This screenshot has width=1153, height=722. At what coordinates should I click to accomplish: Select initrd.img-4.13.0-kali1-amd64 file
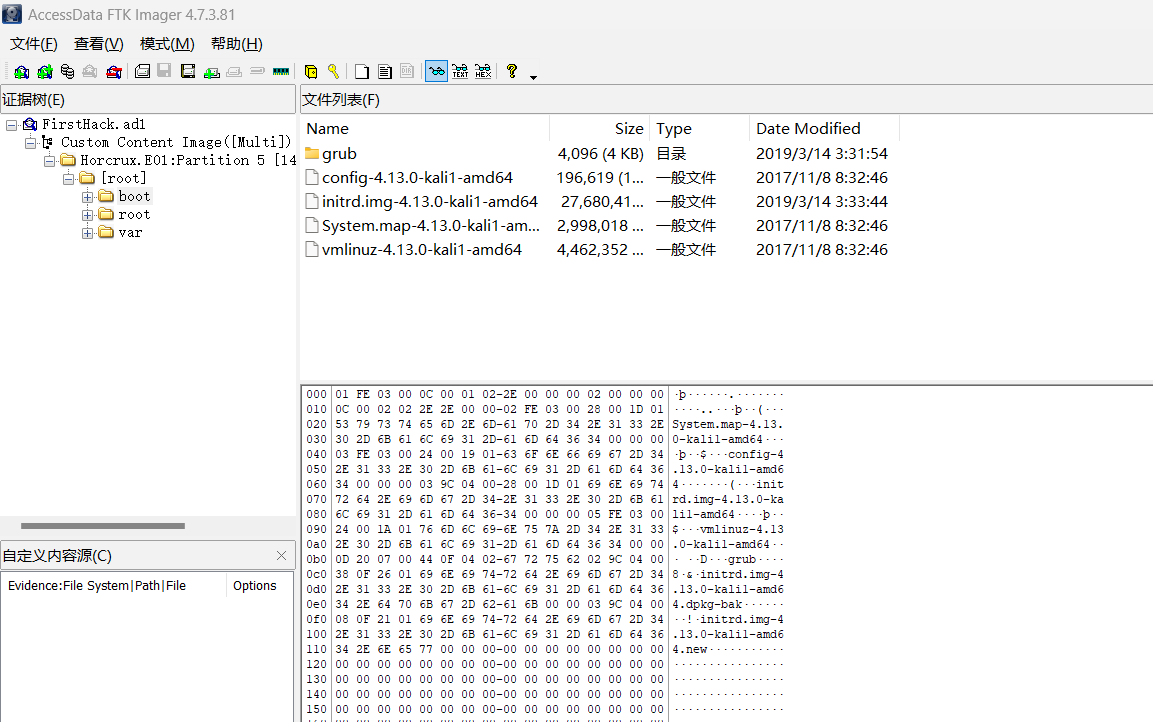click(x=429, y=201)
